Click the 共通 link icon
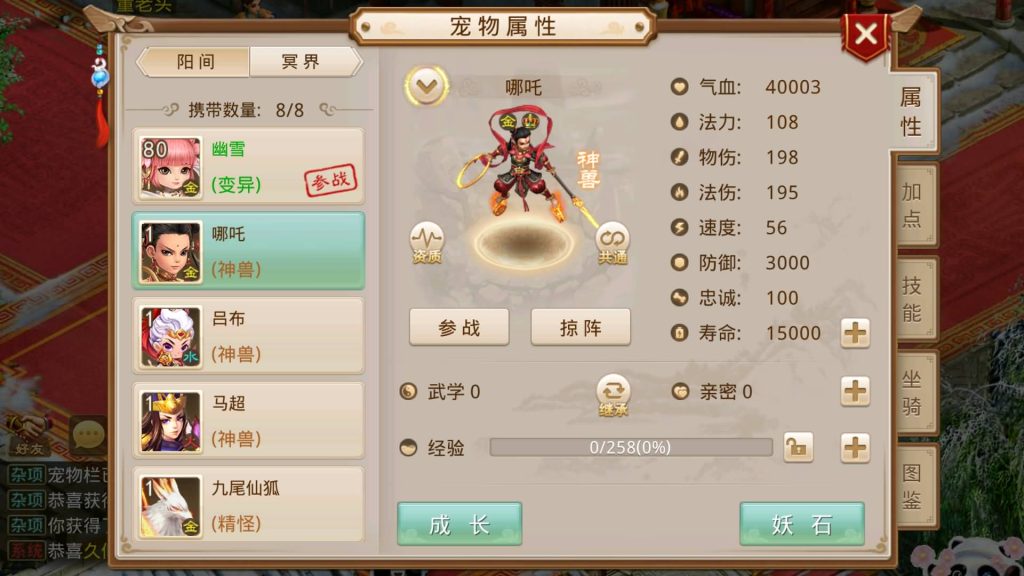 [x=613, y=243]
